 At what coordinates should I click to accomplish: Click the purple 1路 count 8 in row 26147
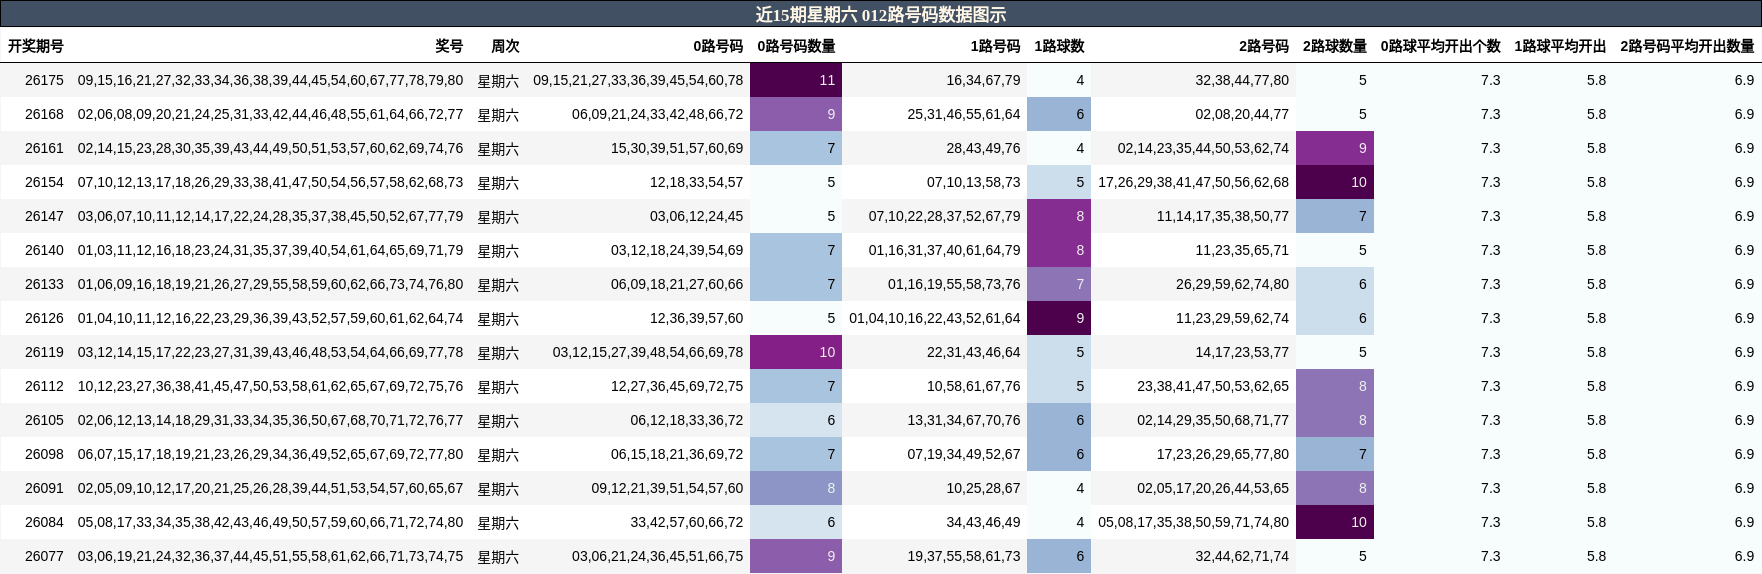tap(1059, 216)
